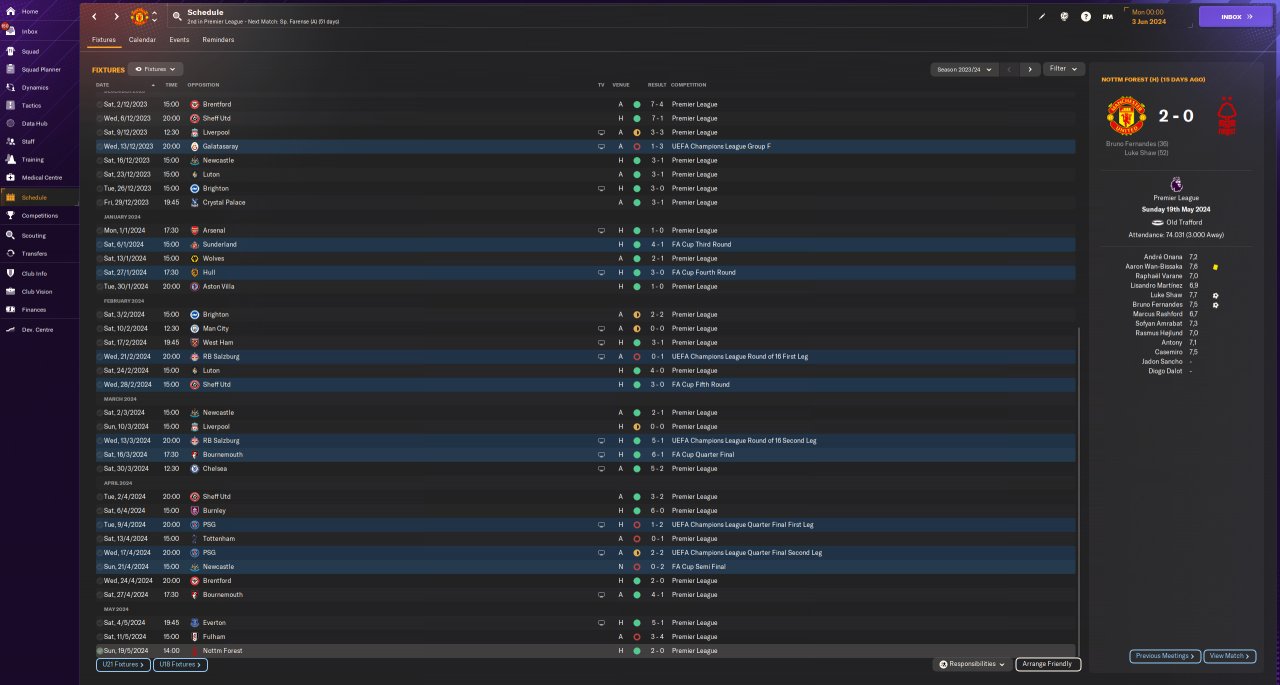Go forward with the right arrow

tap(116, 17)
